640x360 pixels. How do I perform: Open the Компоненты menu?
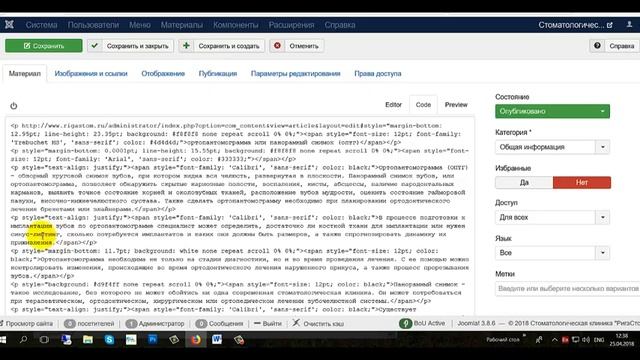[236, 25]
